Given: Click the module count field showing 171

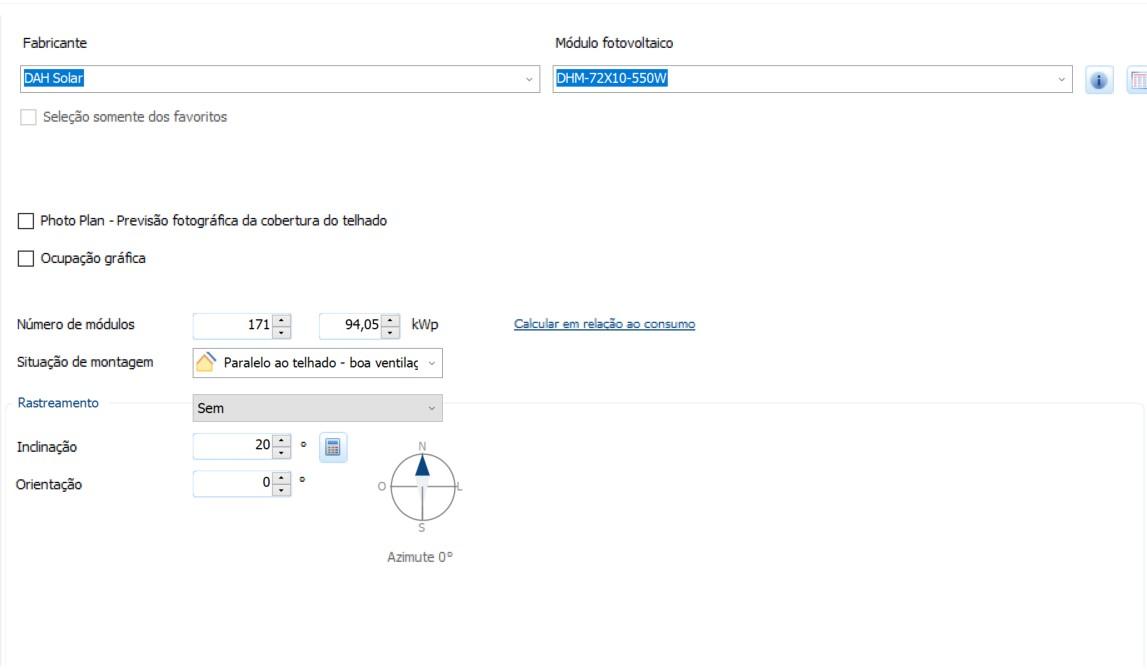Looking at the screenshot, I should [x=233, y=325].
